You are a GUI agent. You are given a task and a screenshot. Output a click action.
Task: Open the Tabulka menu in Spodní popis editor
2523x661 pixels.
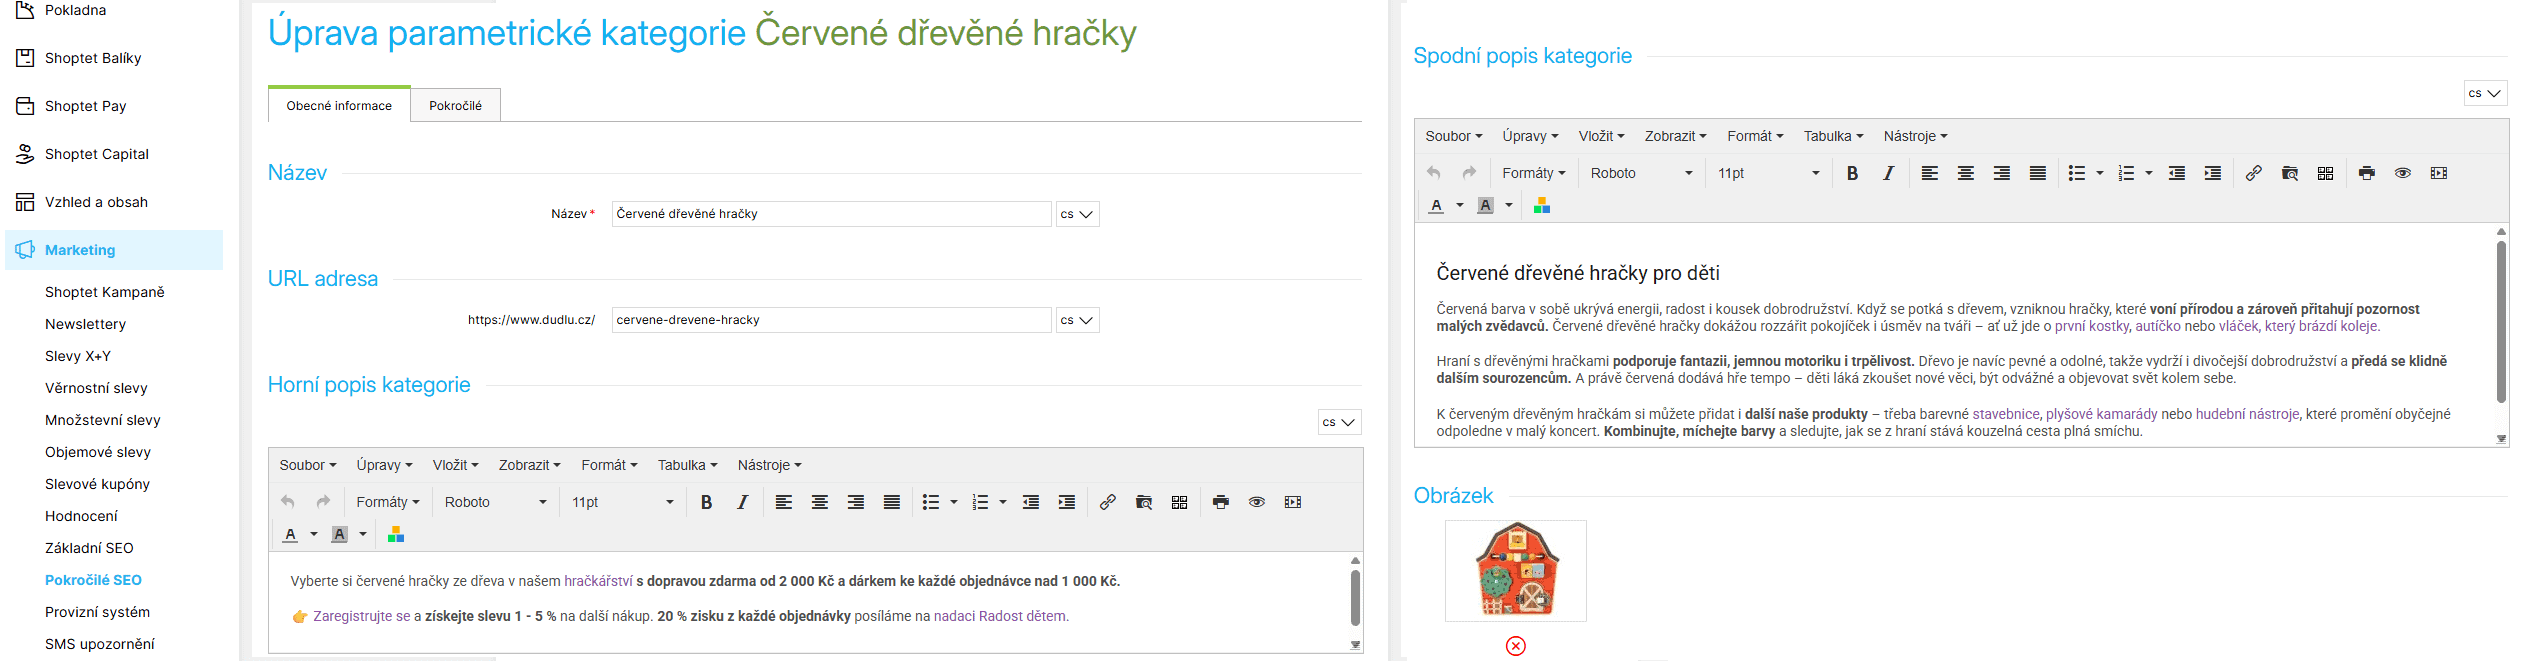coord(1832,136)
